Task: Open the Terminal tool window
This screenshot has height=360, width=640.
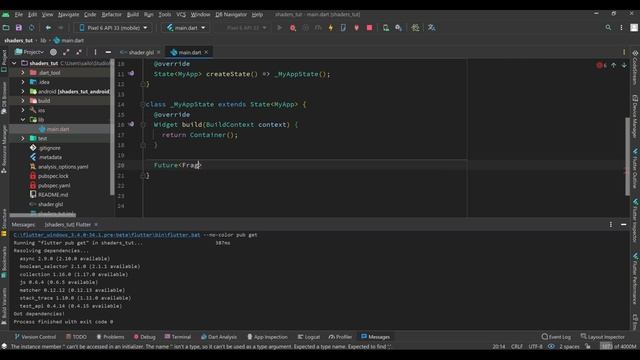Action: pos(178,337)
